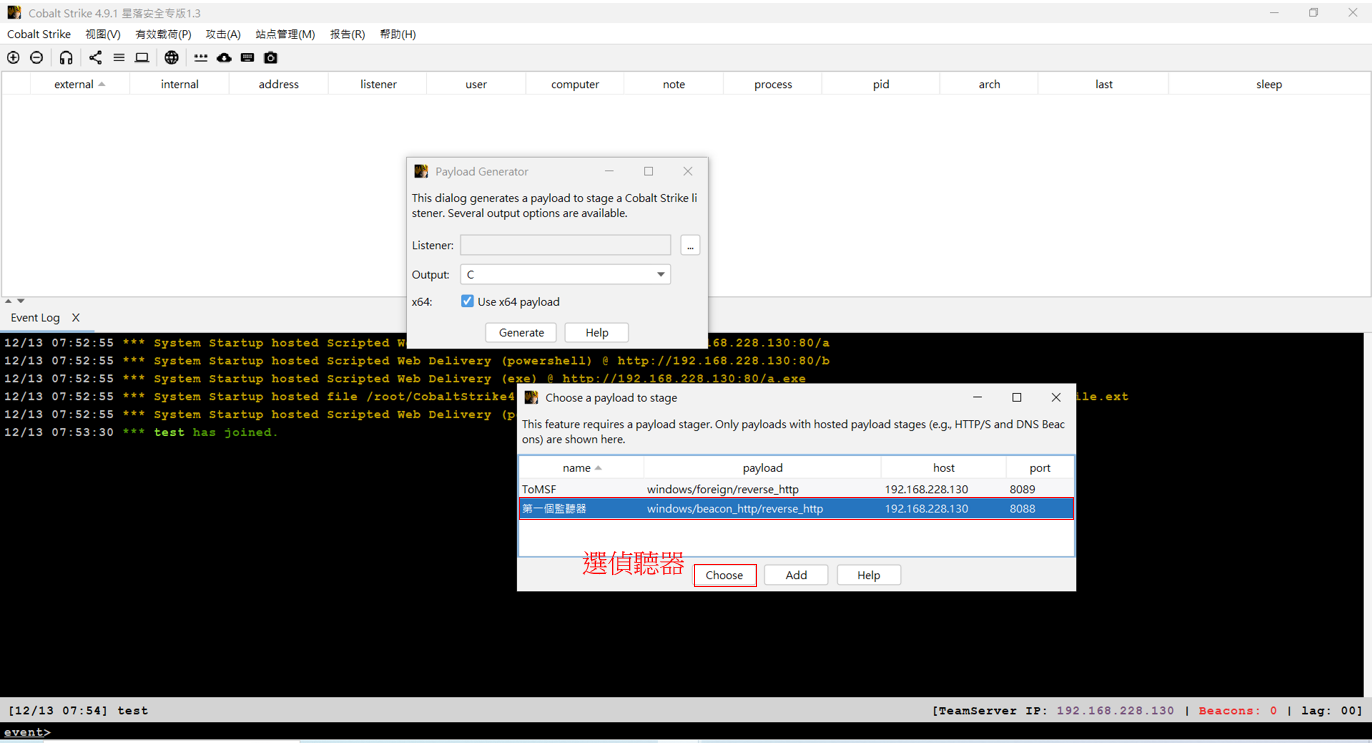Click Generate in Payload Generator

point(521,332)
